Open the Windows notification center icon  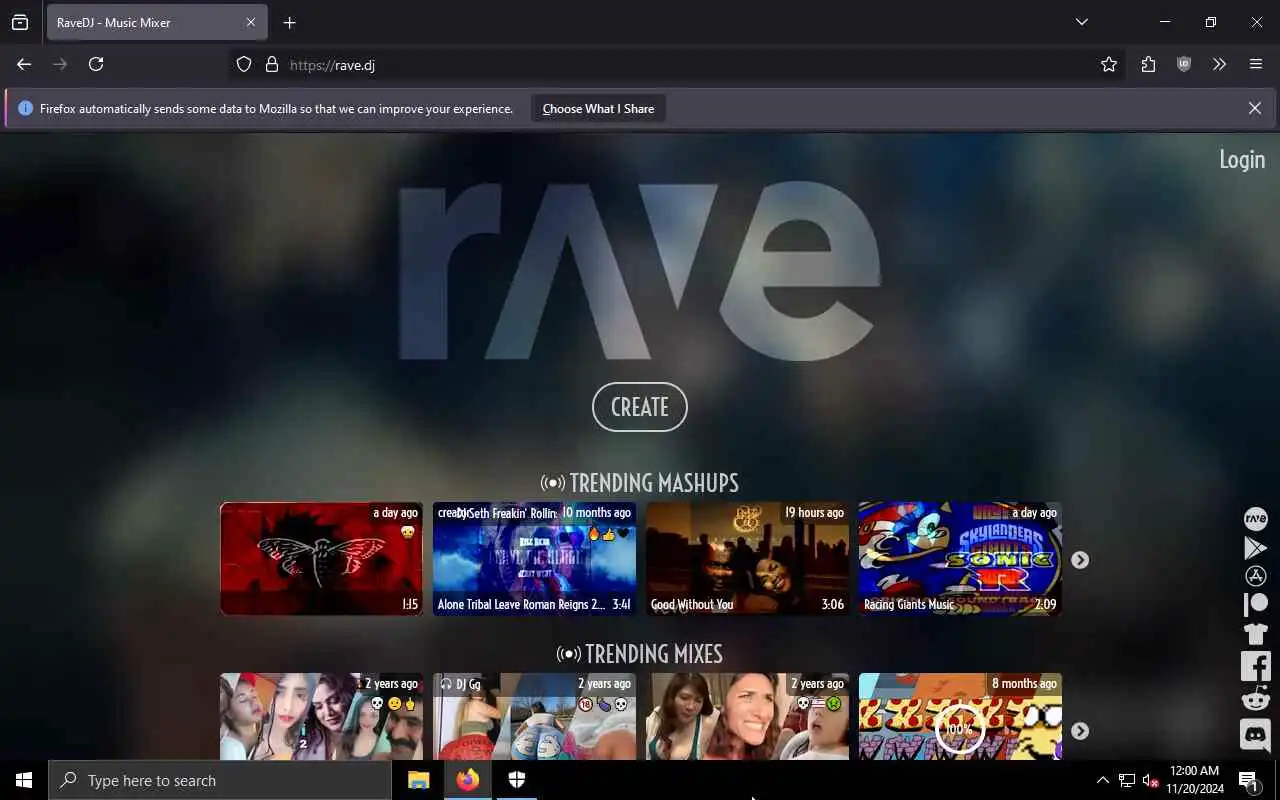coord(1249,780)
